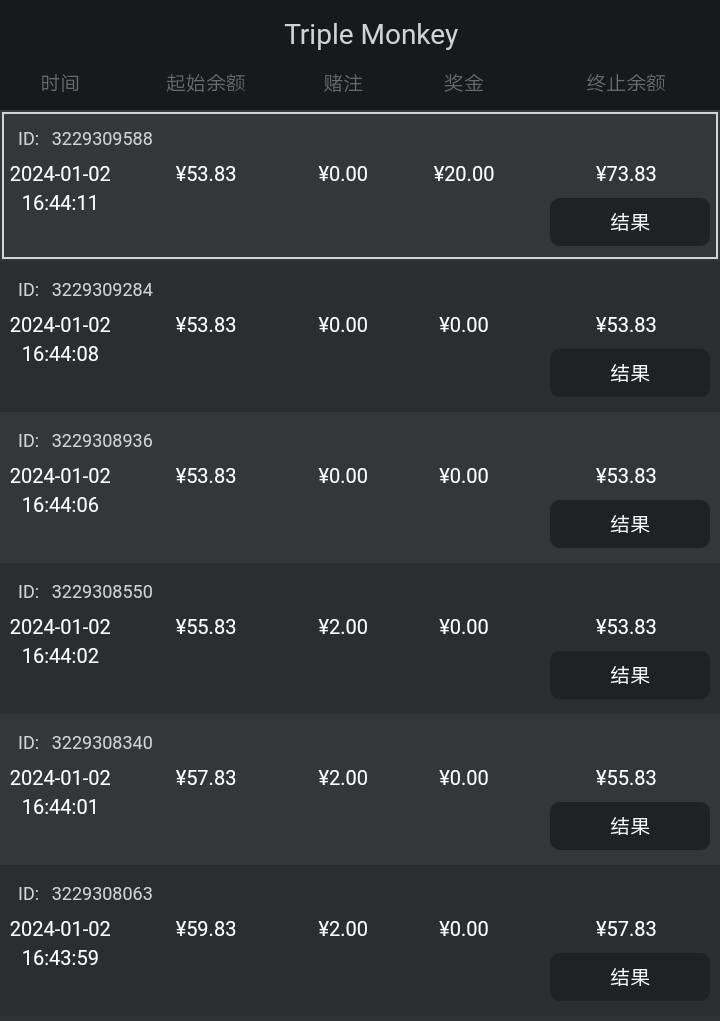Open 结果 for record ID 3229309284
The height and width of the screenshot is (1021, 720).
pos(630,373)
